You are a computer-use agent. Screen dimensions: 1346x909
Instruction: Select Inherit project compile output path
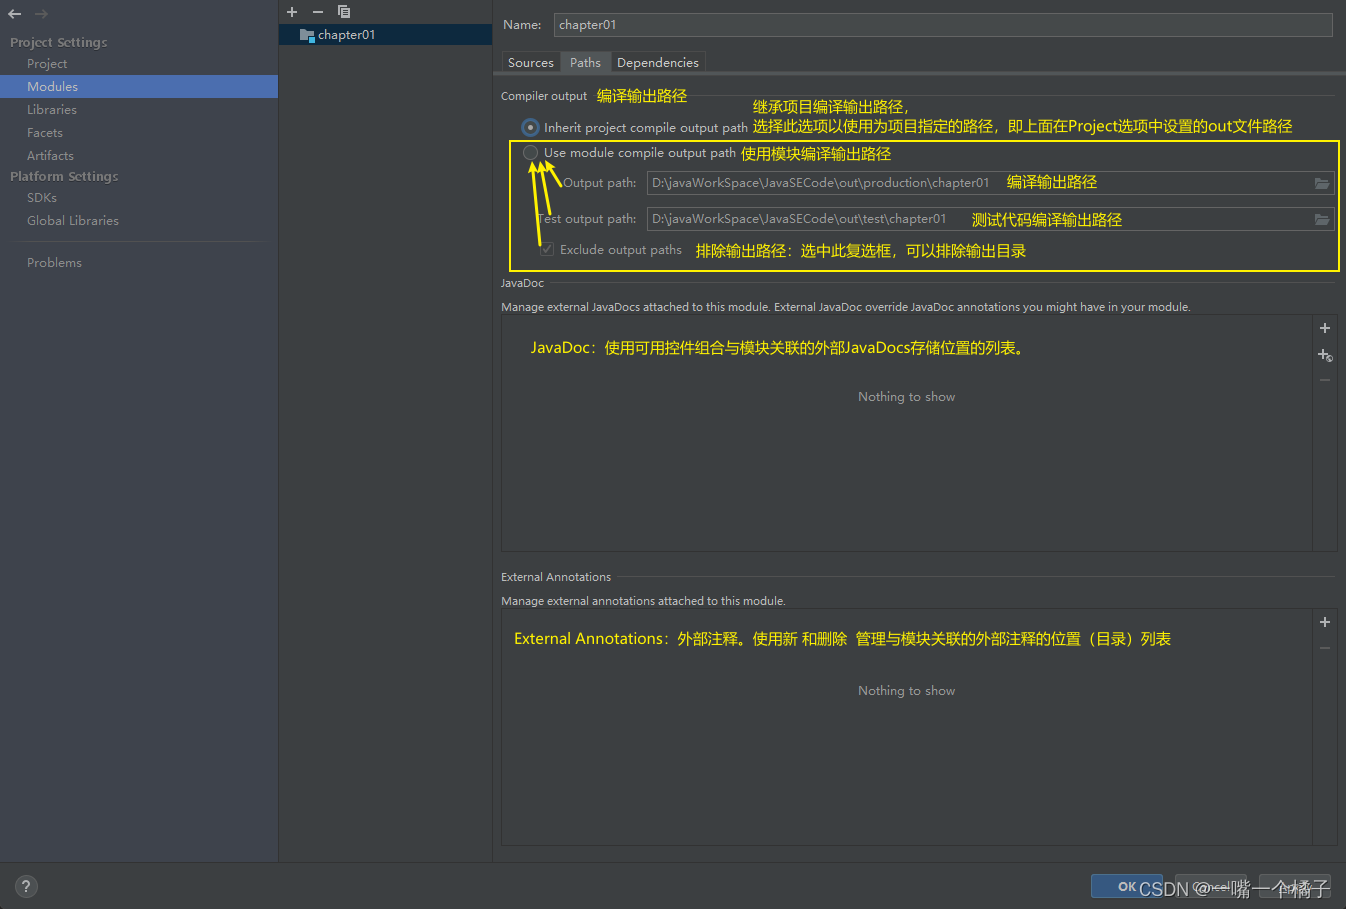[x=530, y=127]
